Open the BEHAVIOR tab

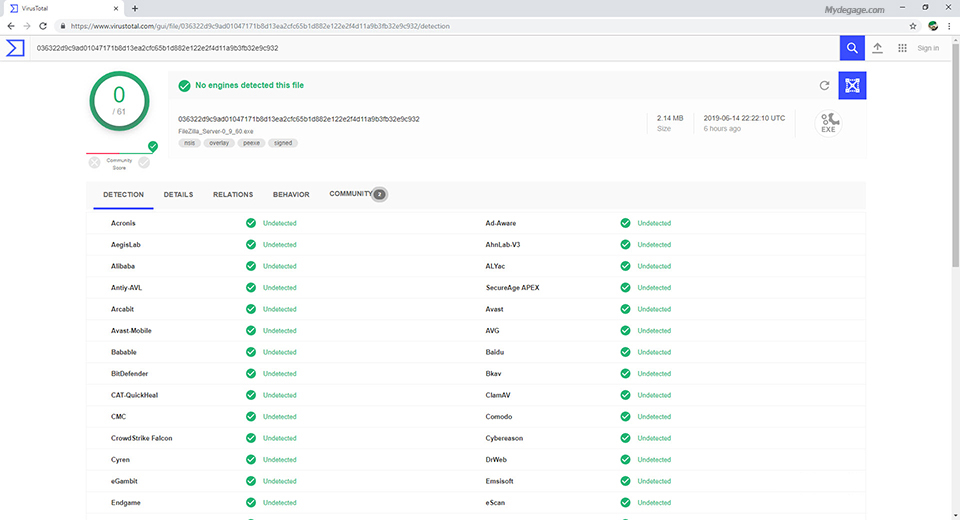coord(291,195)
